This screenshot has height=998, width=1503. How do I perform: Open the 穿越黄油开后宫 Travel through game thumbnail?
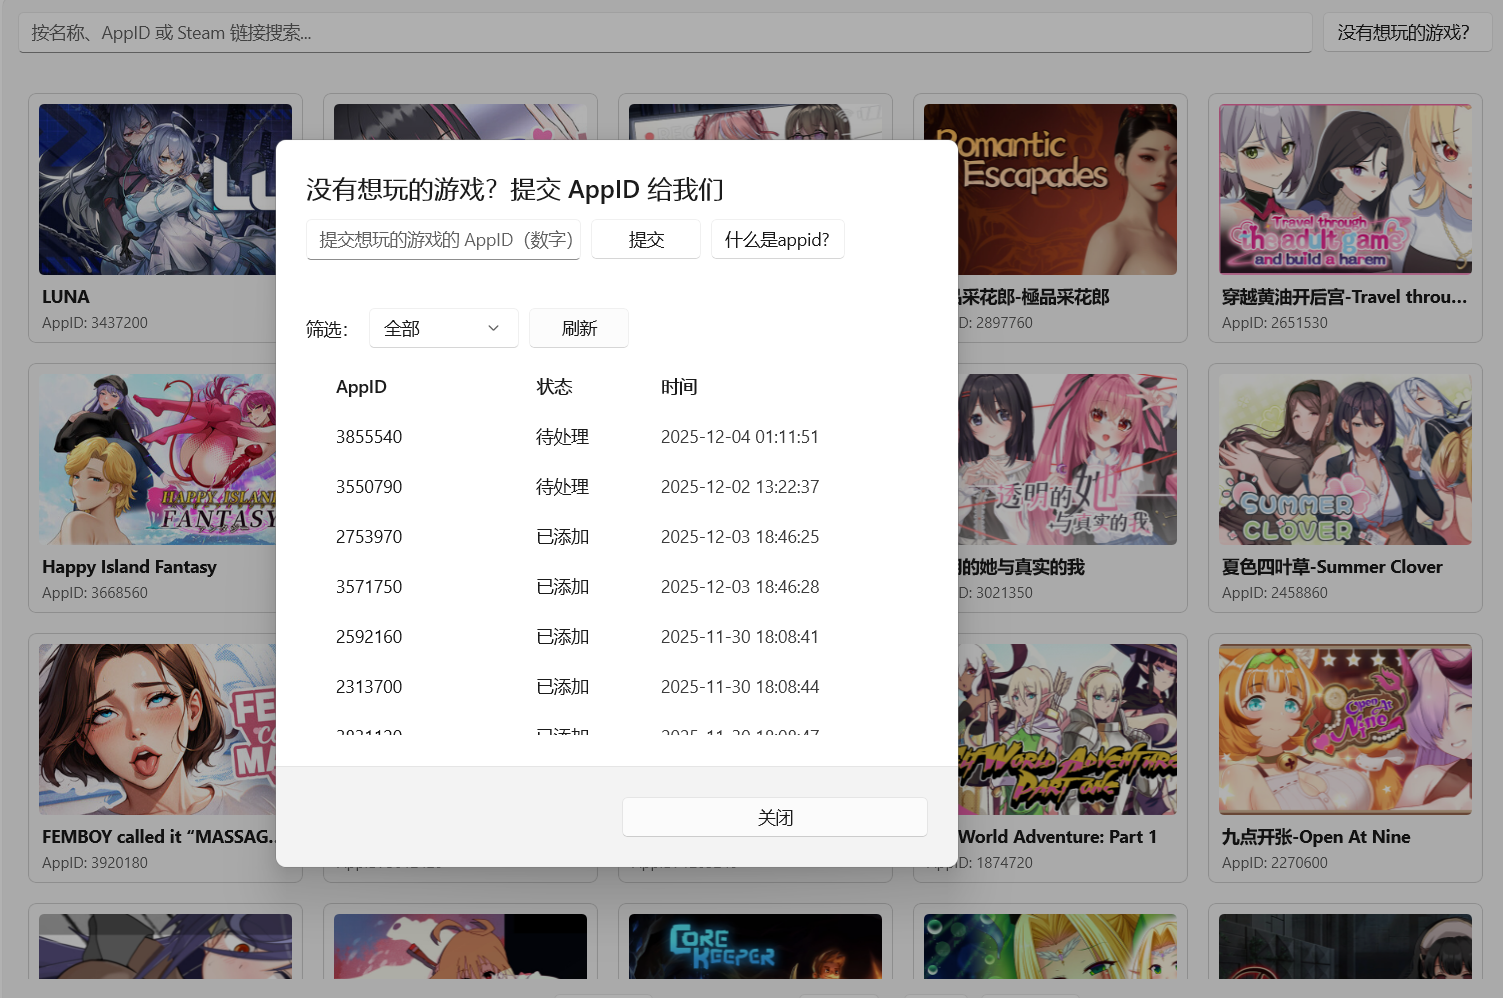pos(1345,189)
